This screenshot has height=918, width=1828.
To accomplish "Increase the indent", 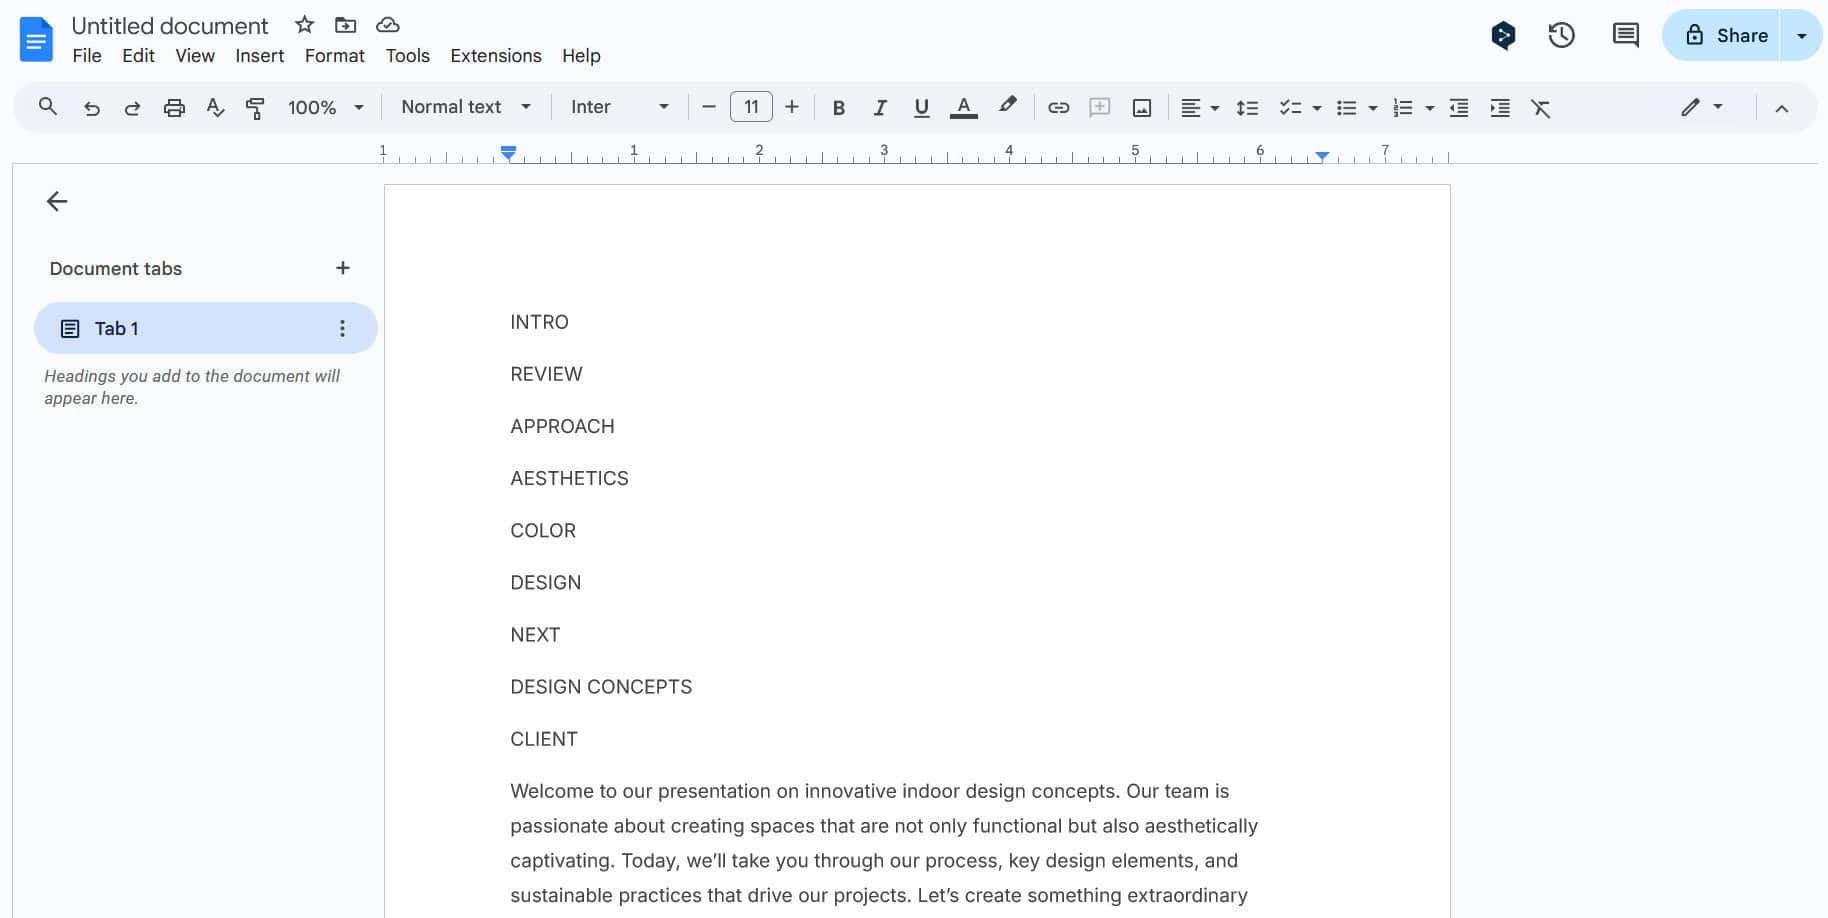I will pyautogui.click(x=1500, y=107).
